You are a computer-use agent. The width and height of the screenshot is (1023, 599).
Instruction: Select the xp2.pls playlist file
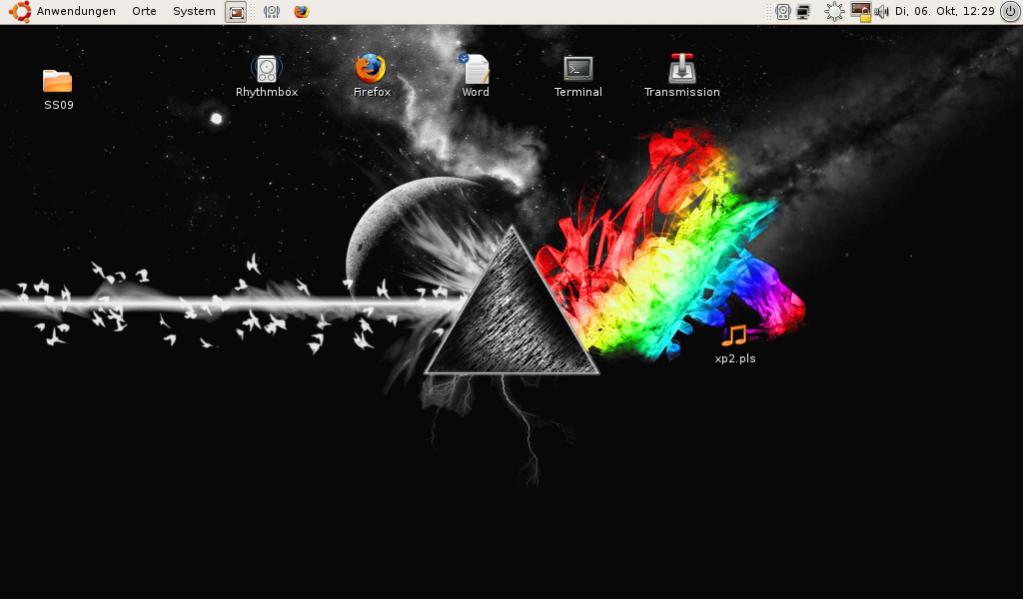pyautogui.click(x=735, y=335)
